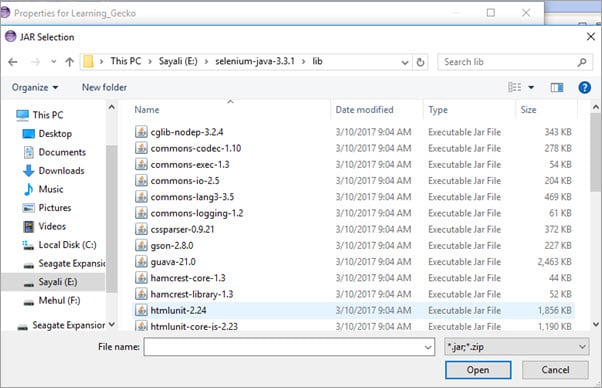602x388 pixels.
Task: Close the JAR Selection dialog
Action: point(591,37)
